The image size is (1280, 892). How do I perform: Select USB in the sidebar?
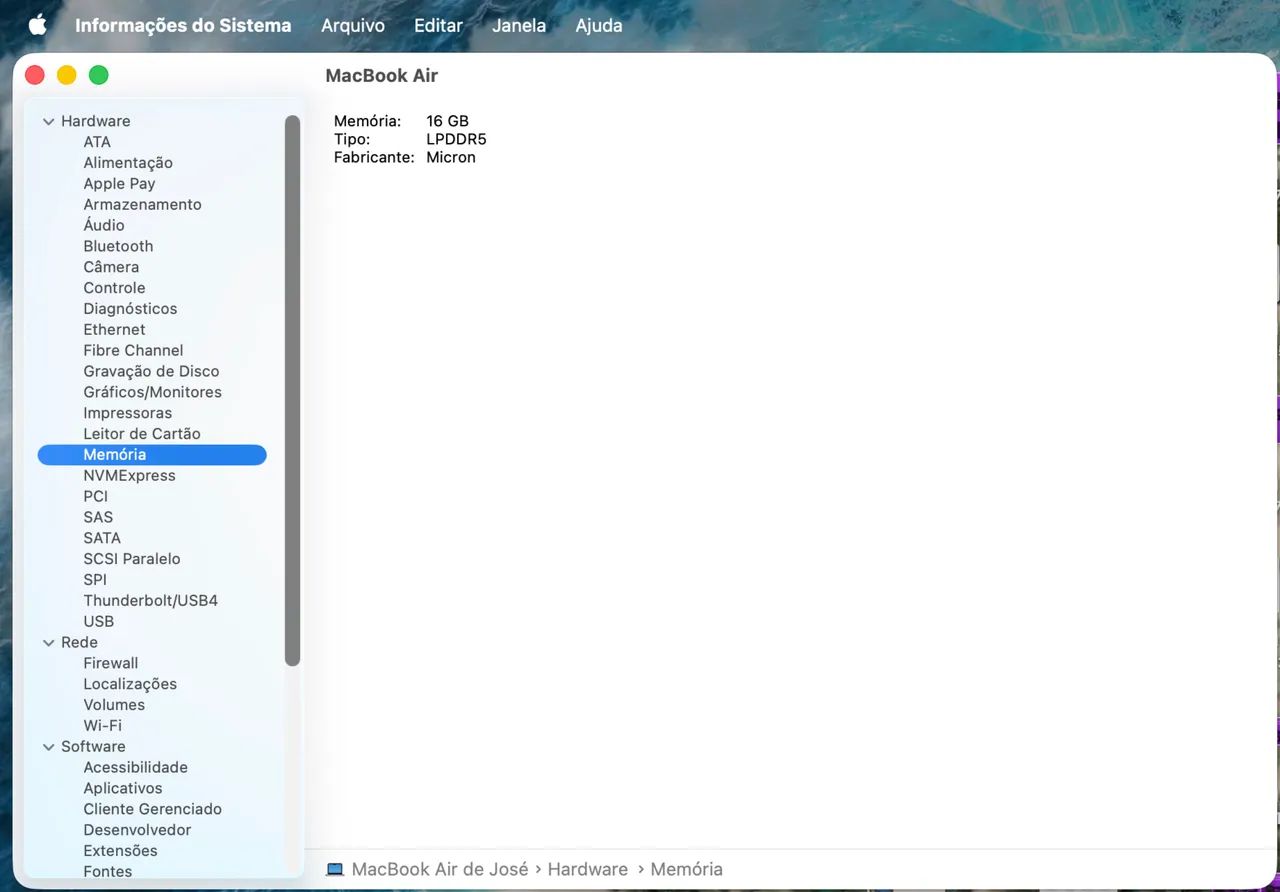pos(98,622)
